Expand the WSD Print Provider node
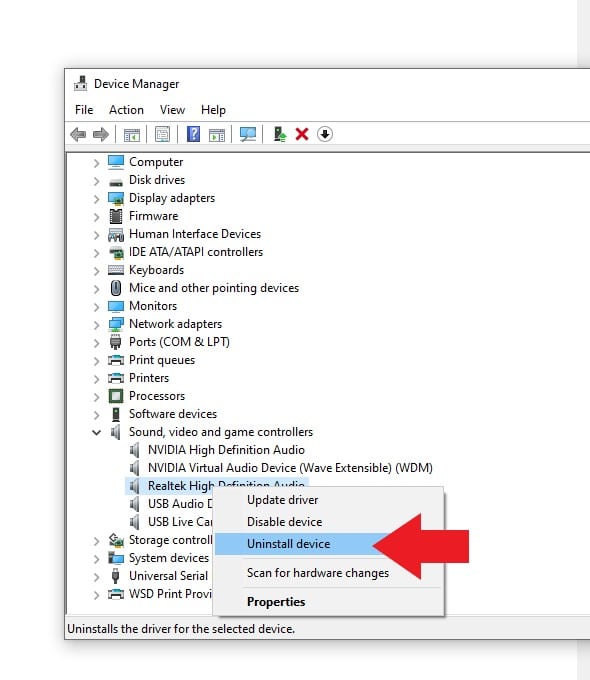This screenshot has height=680, width=590. [x=96, y=595]
